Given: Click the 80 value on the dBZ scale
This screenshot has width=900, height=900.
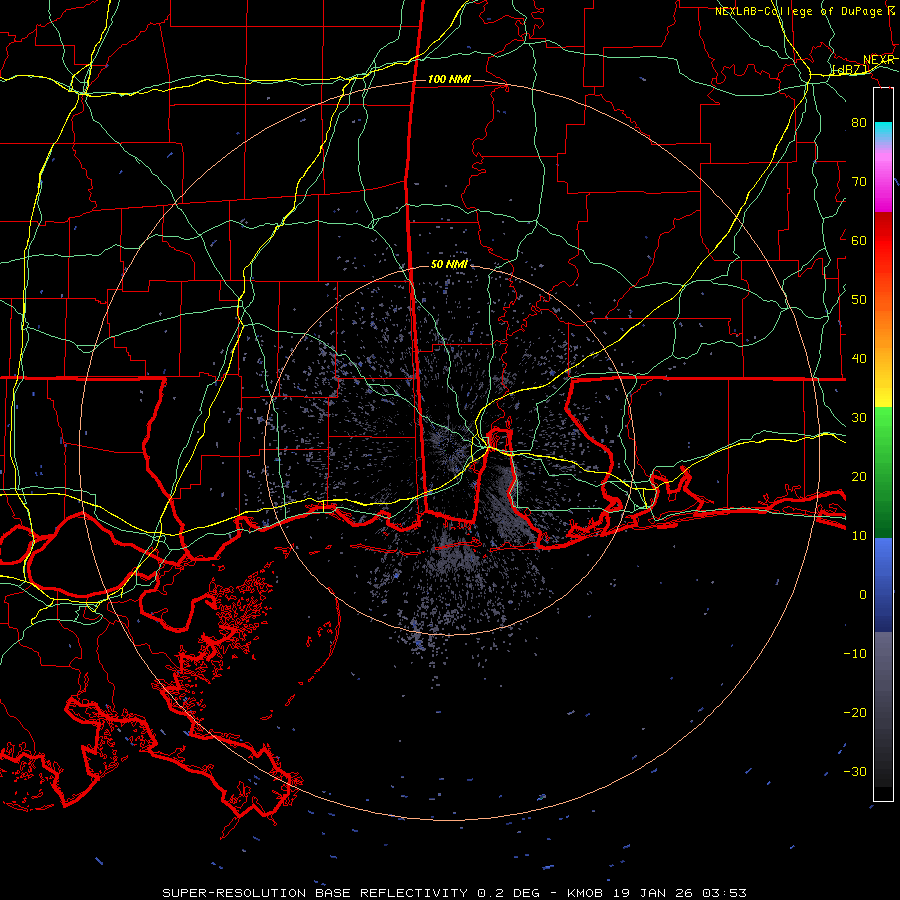Looking at the screenshot, I should tap(859, 122).
